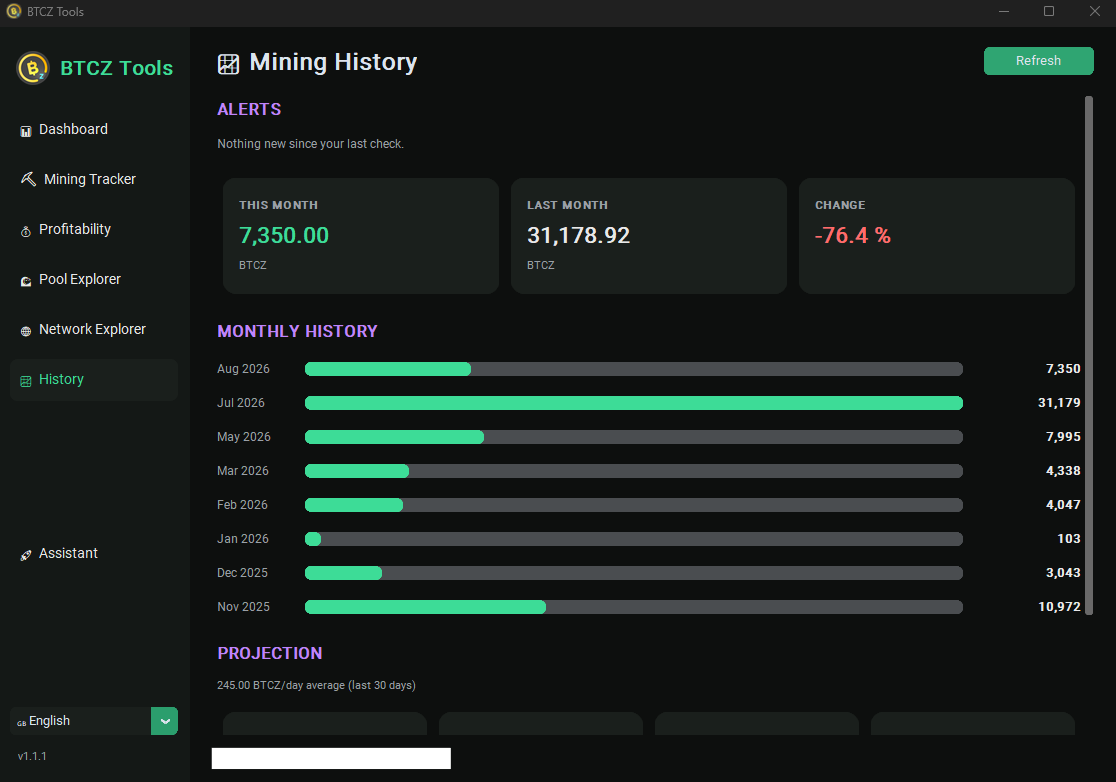Screen dimensions: 1116x782
Task: Click the BTCZ coin logo icon
Action: (x=33, y=68)
